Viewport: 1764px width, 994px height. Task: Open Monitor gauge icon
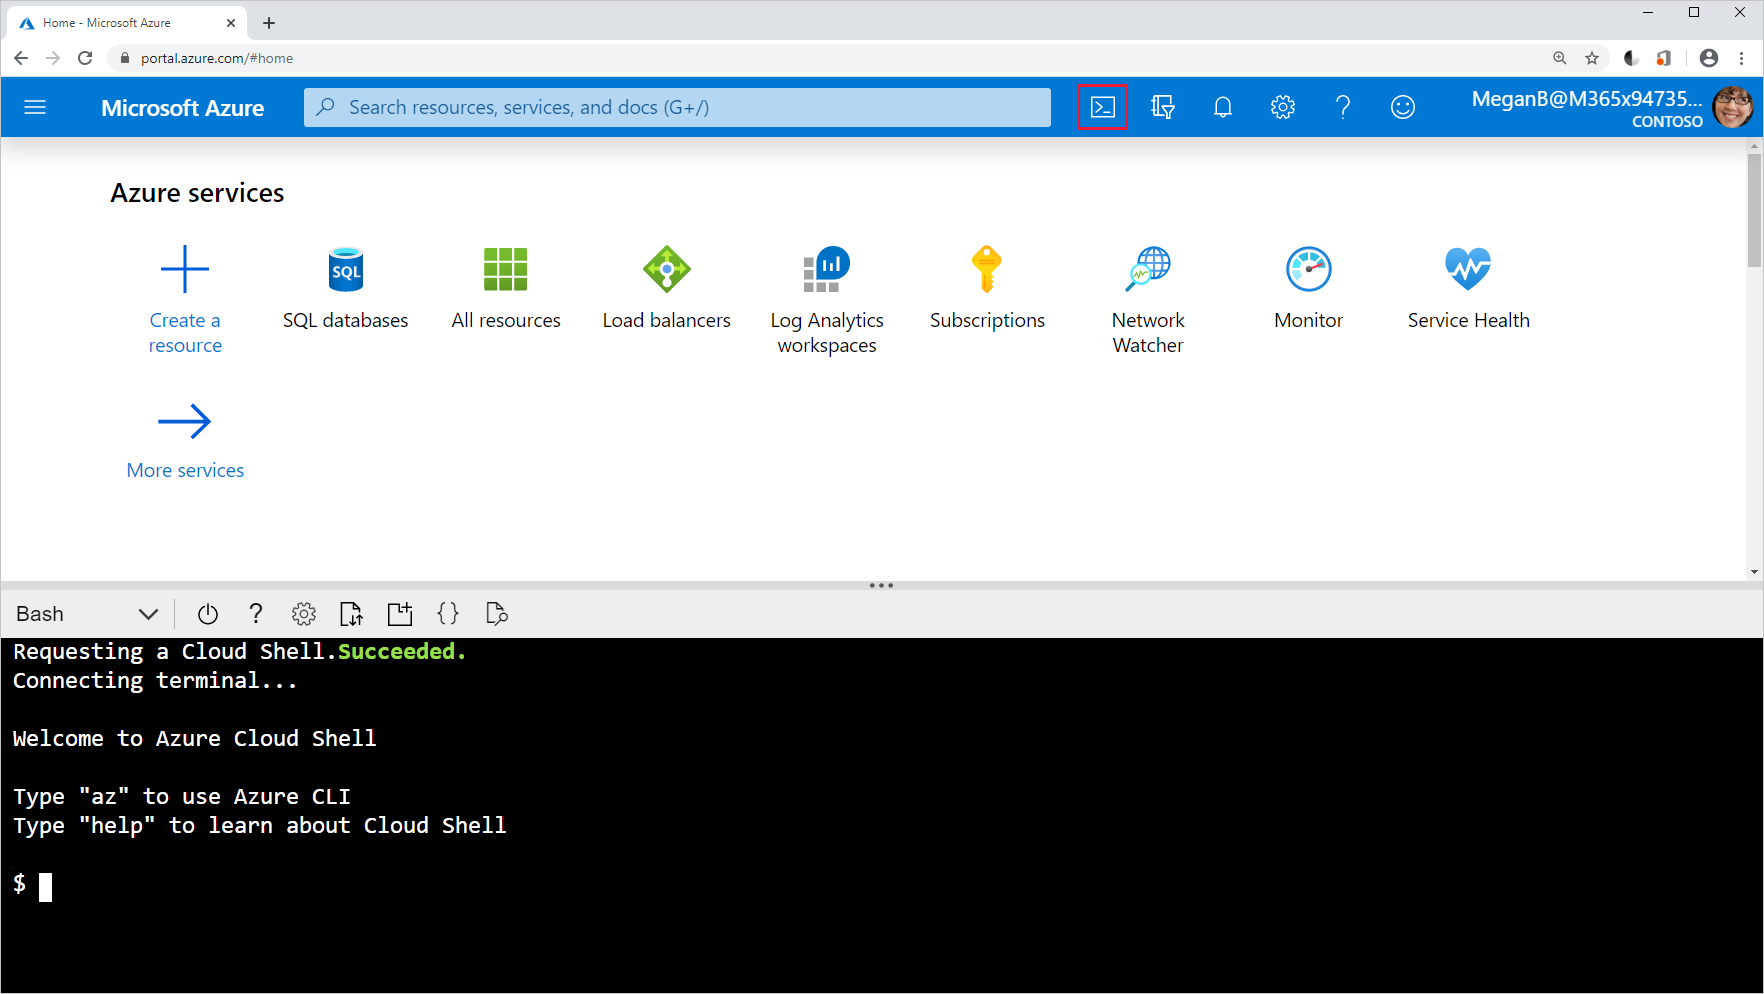(1308, 268)
